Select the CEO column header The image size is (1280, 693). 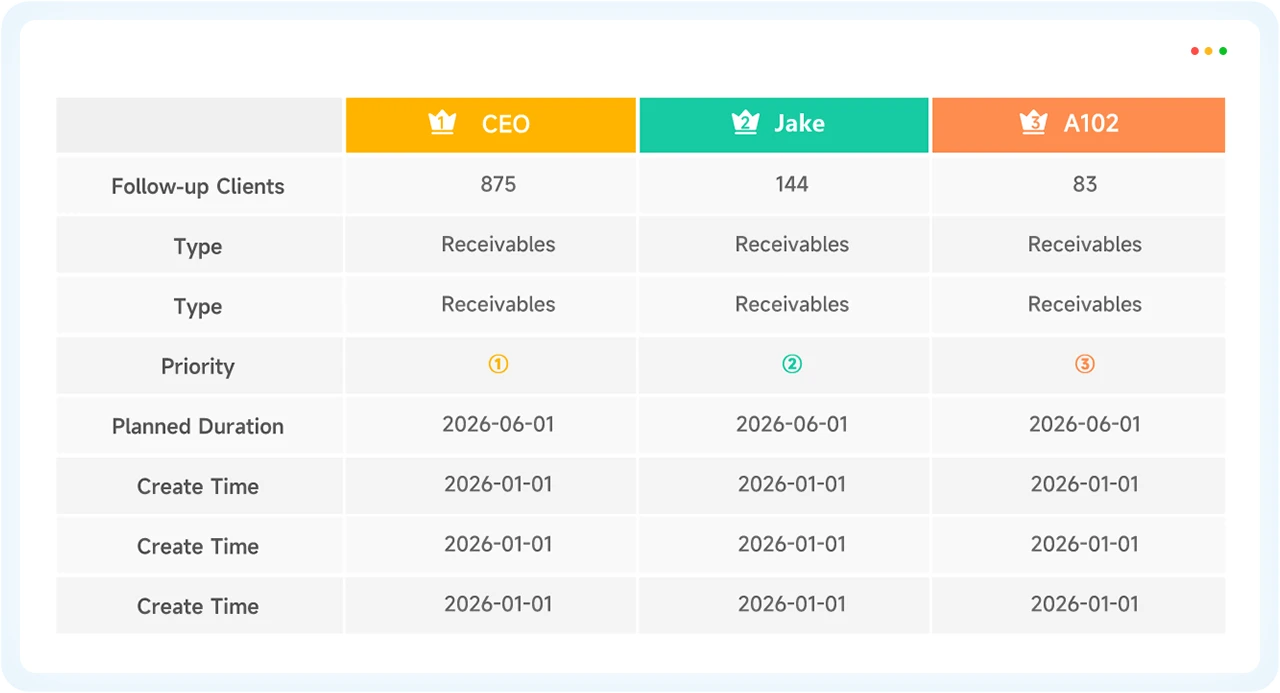tap(491, 125)
